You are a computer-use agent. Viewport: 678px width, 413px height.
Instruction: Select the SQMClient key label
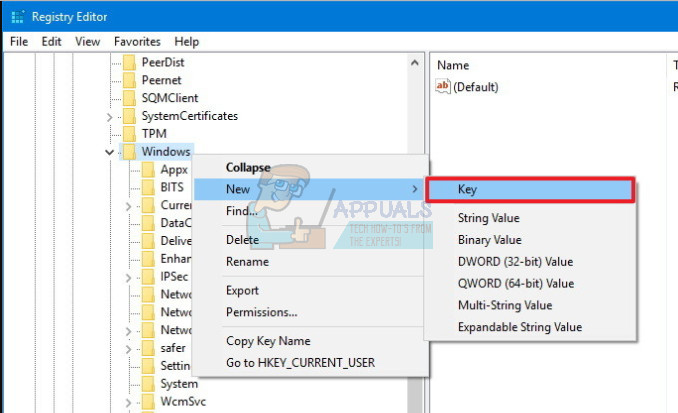click(170, 98)
